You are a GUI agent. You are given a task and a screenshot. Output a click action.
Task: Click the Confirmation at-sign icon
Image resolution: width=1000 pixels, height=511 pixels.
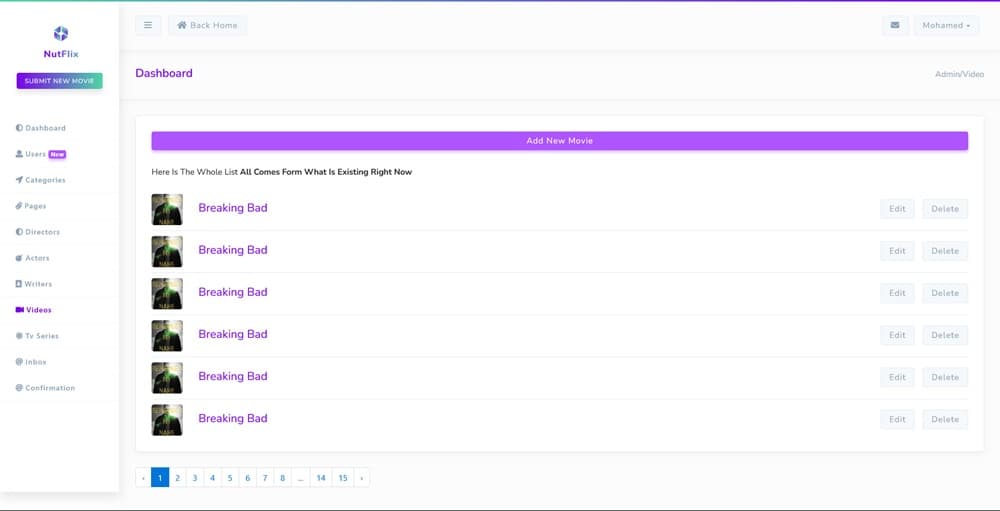(x=19, y=388)
